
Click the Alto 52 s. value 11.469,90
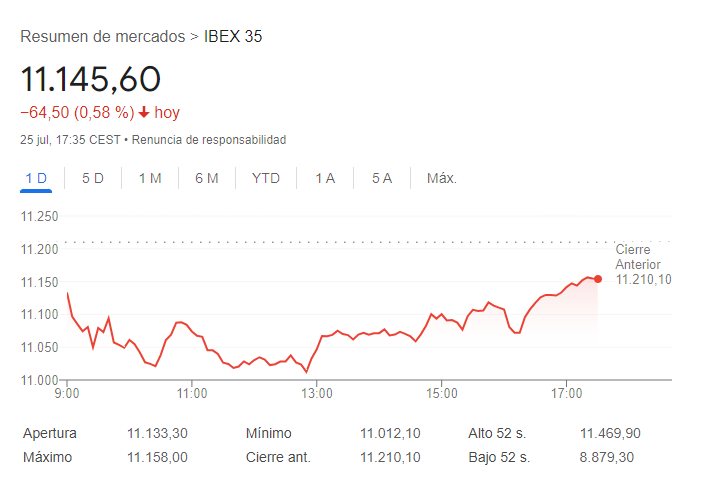[x=610, y=434]
